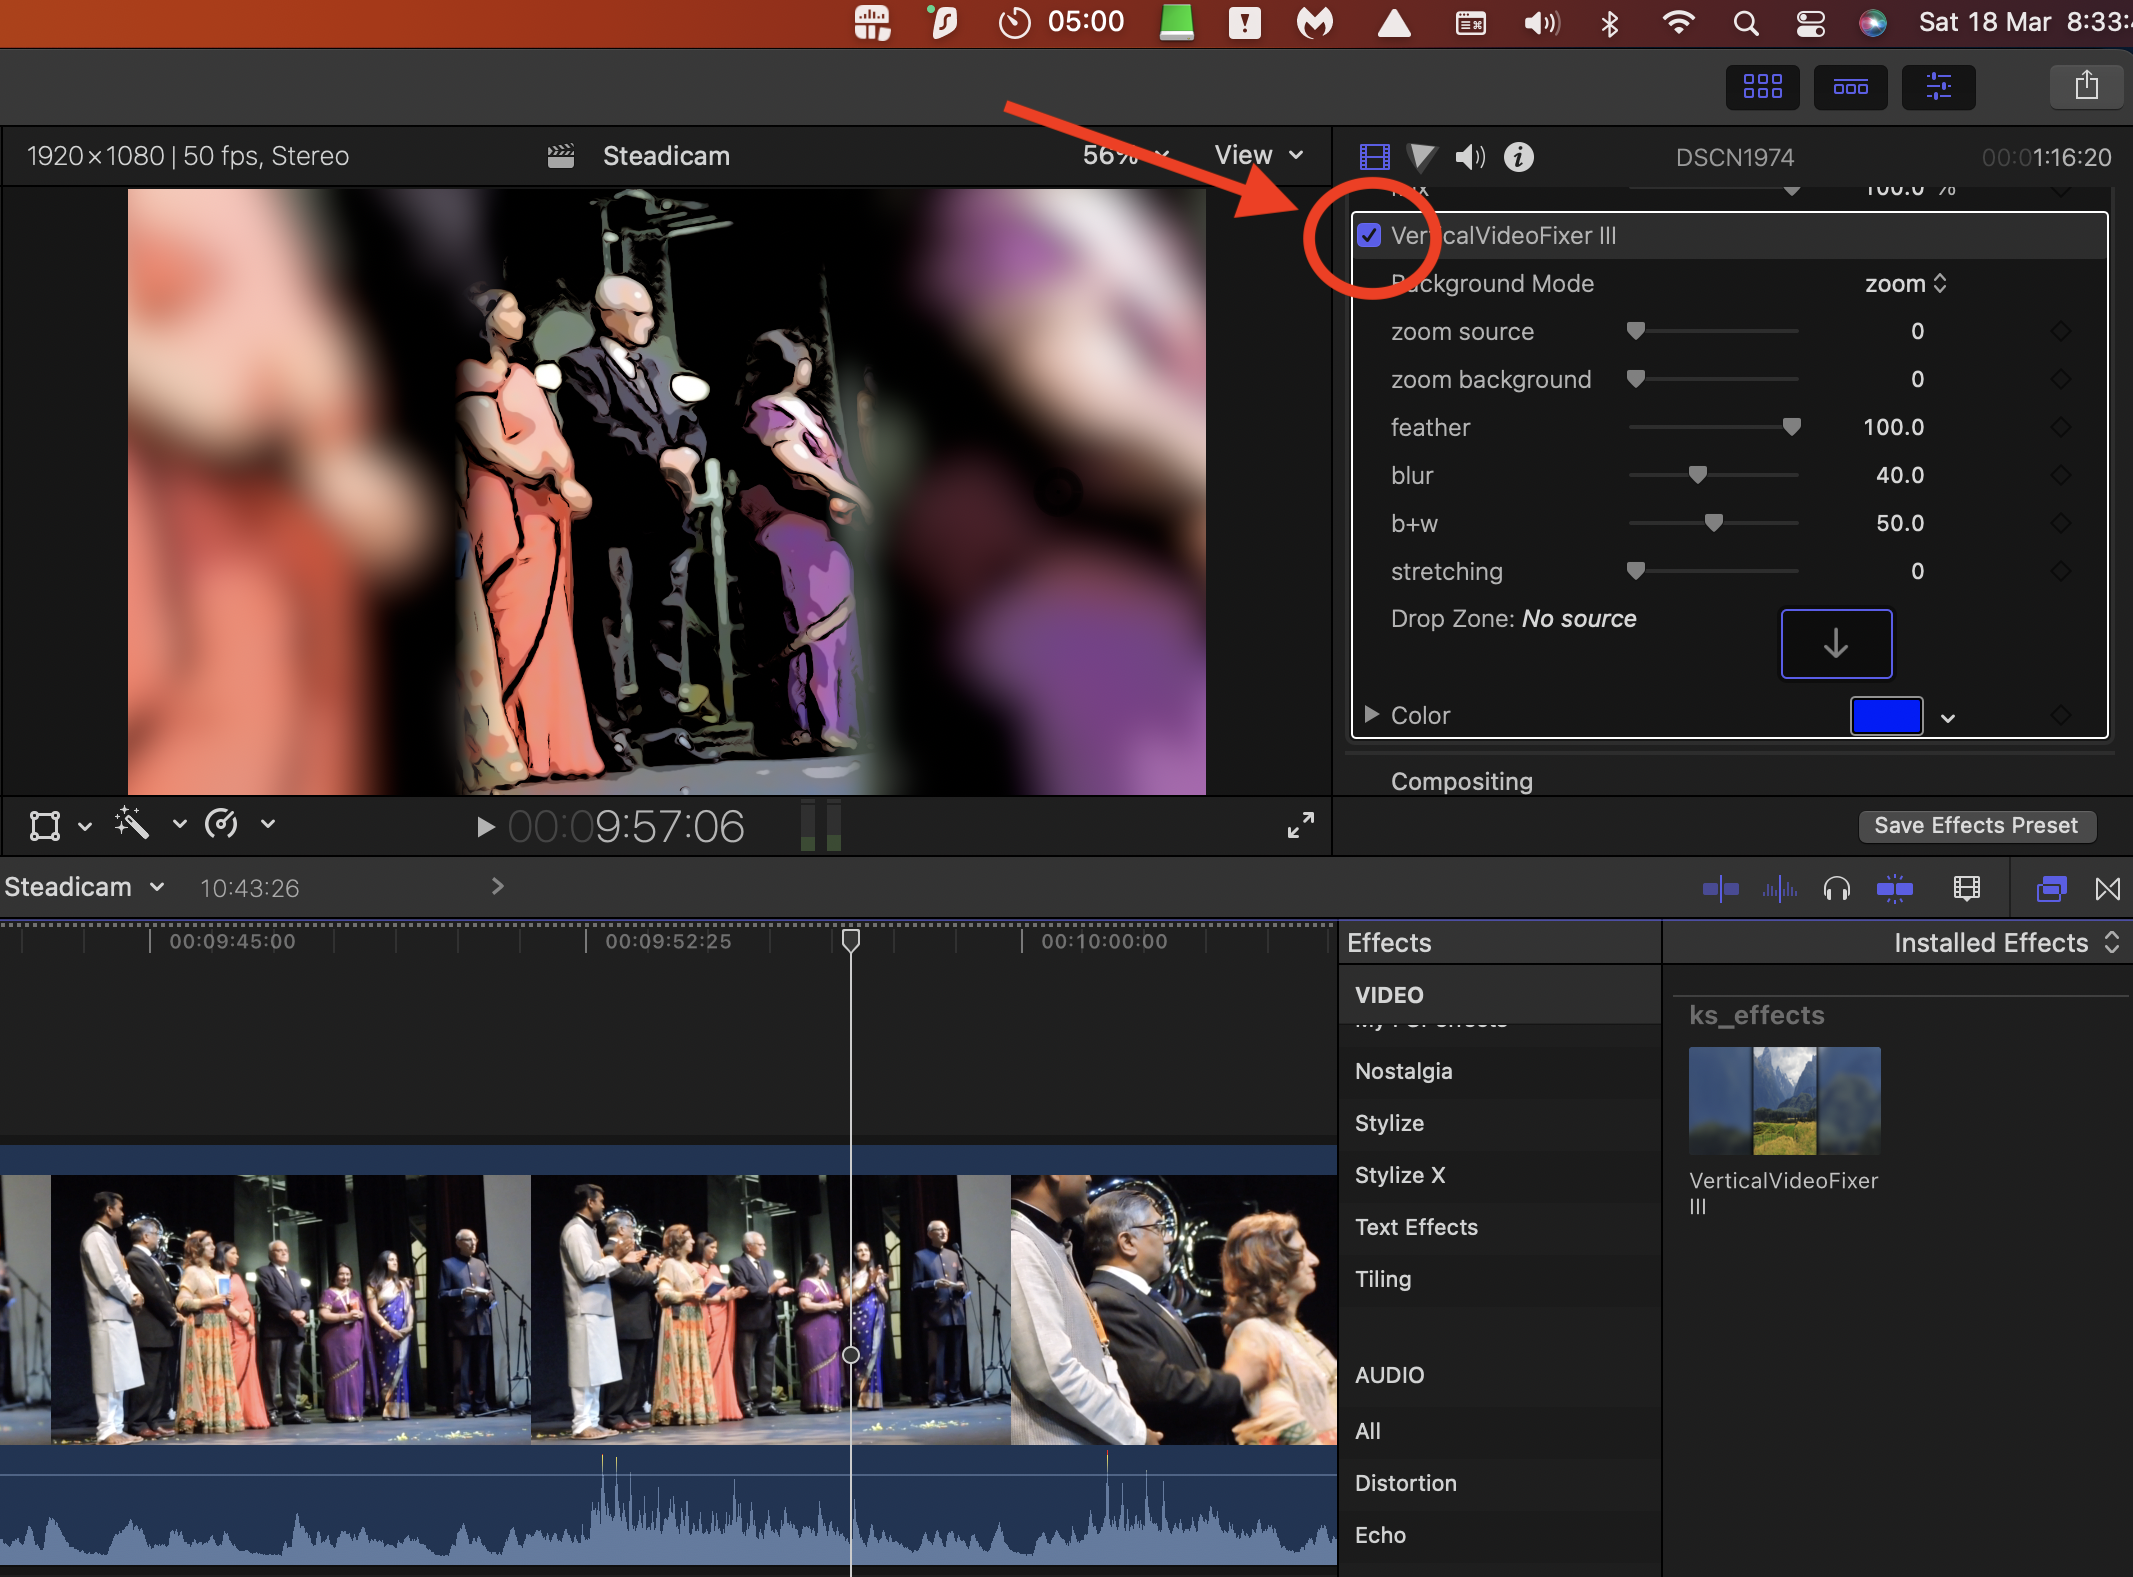This screenshot has width=2133, height=1577.
Task: Open the Video inspector filmstrip tab
Action: 1374,157
